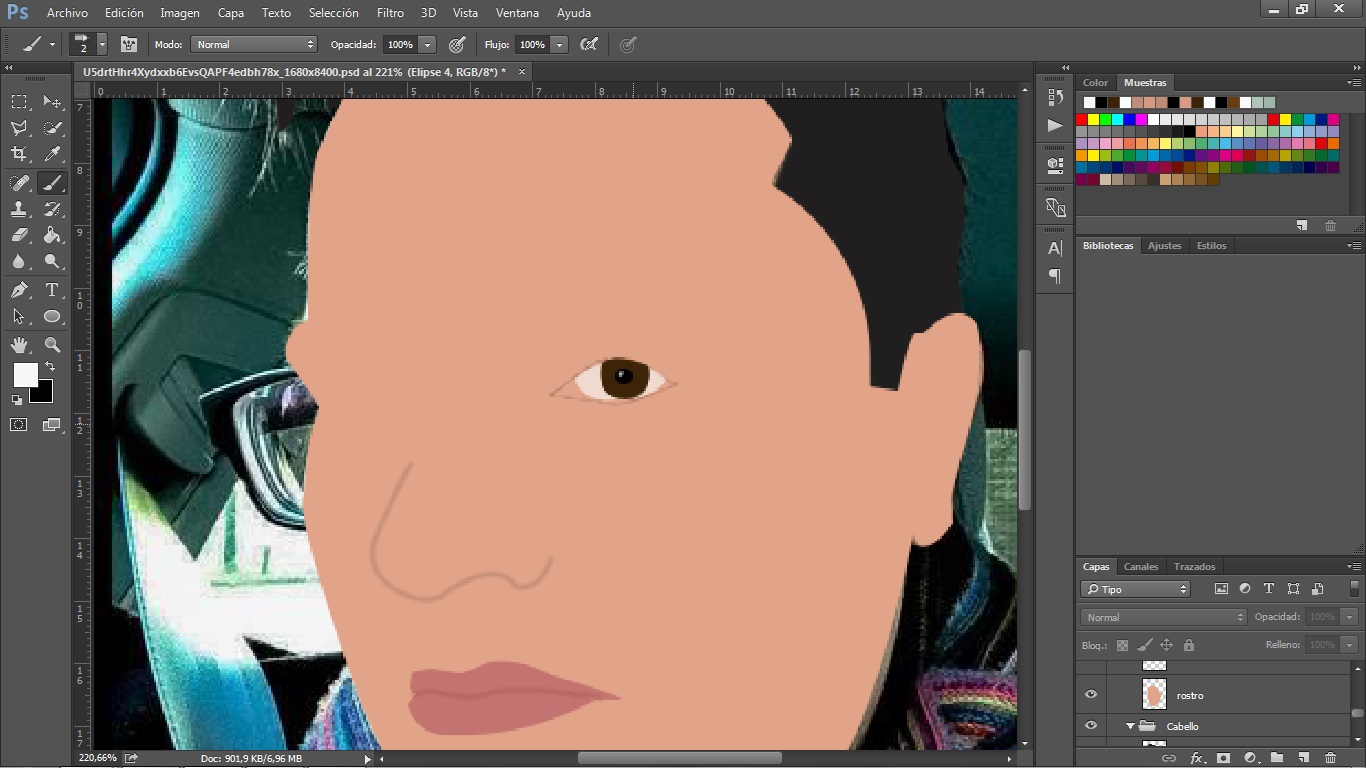The image size is (1366, 768).
Task: Select the Eraser tool
Action: pyautogui.click(x=19, y=235)
